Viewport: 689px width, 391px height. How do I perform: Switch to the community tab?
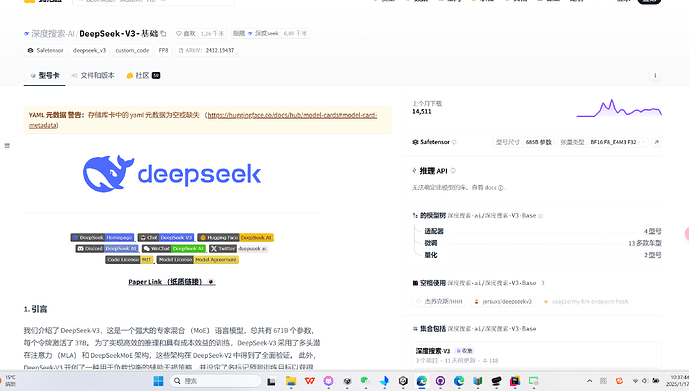pyautogui.click(x=143, y=76)
